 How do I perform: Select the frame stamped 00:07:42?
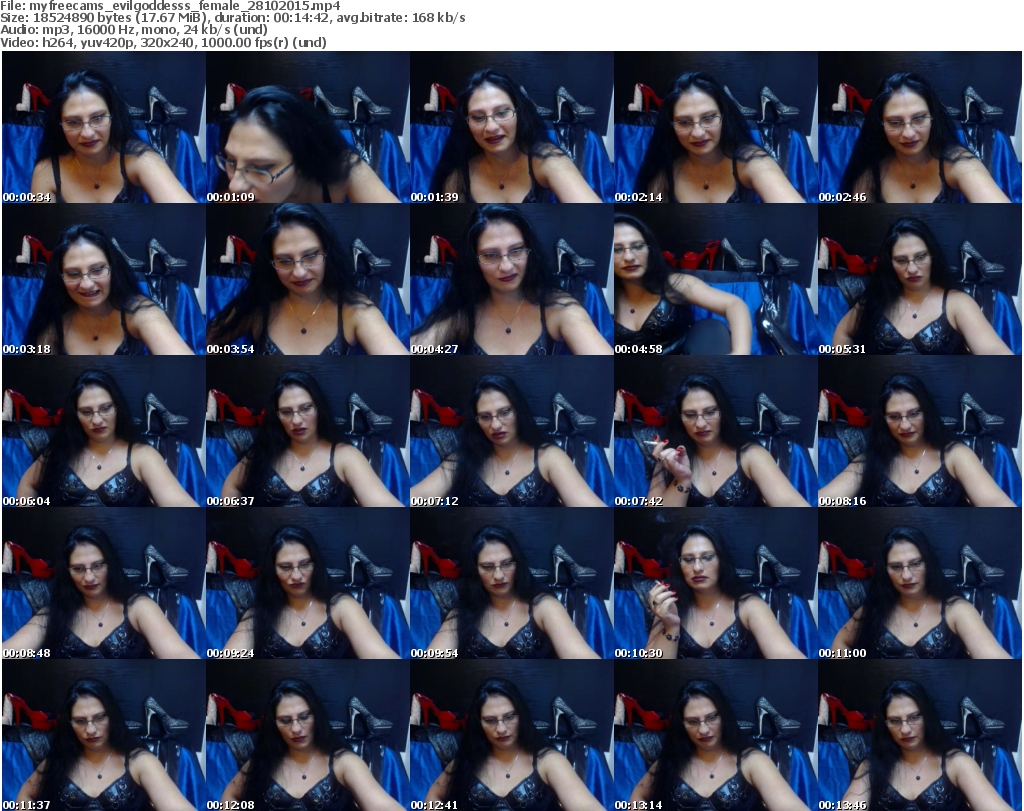[x=716, y=432]
